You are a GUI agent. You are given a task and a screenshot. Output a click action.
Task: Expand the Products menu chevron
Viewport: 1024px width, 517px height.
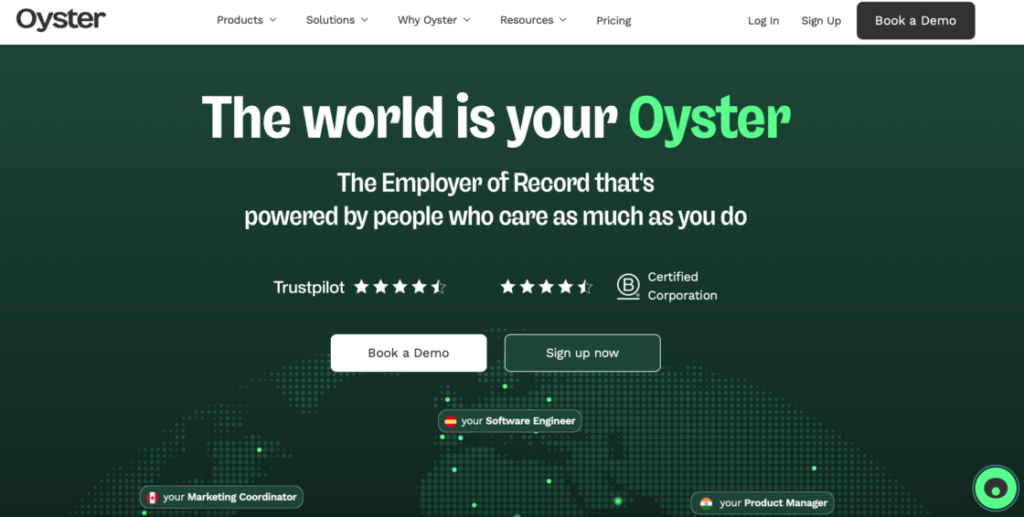pos(273,20)
